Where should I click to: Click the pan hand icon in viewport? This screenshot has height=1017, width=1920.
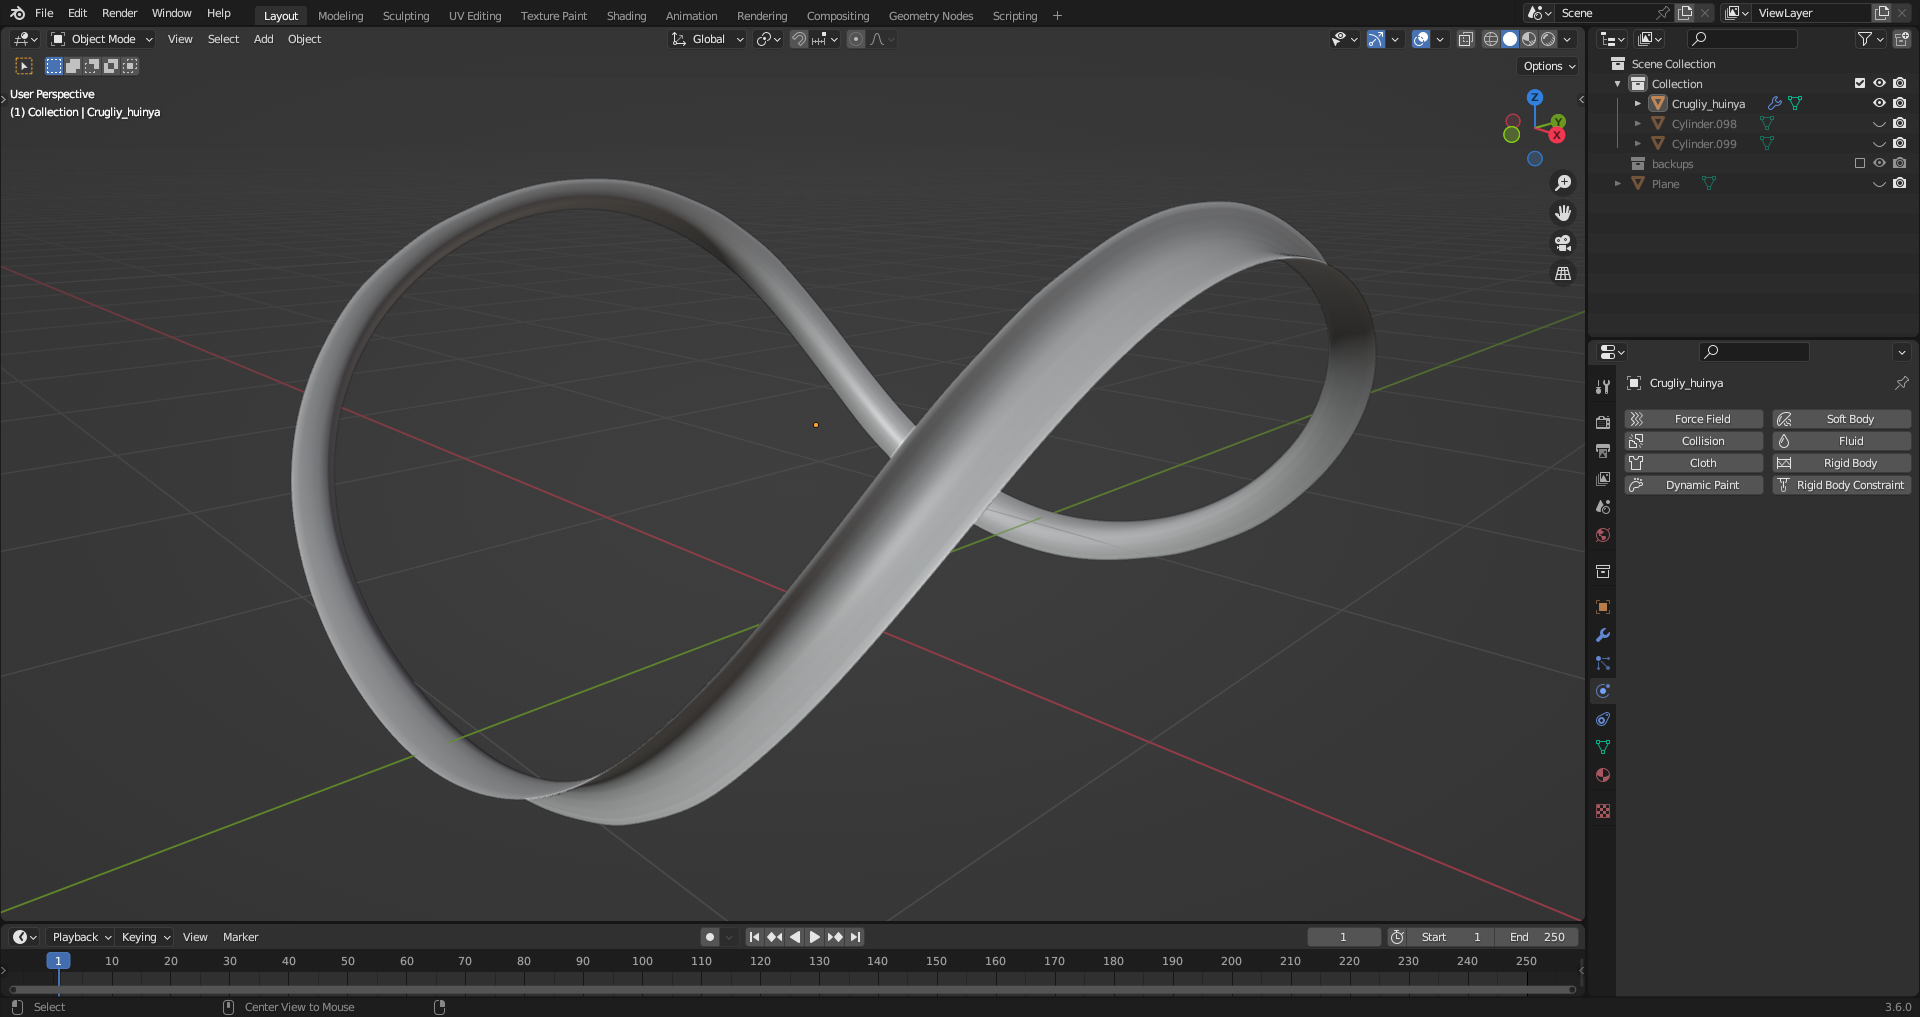click(1562, 213)
